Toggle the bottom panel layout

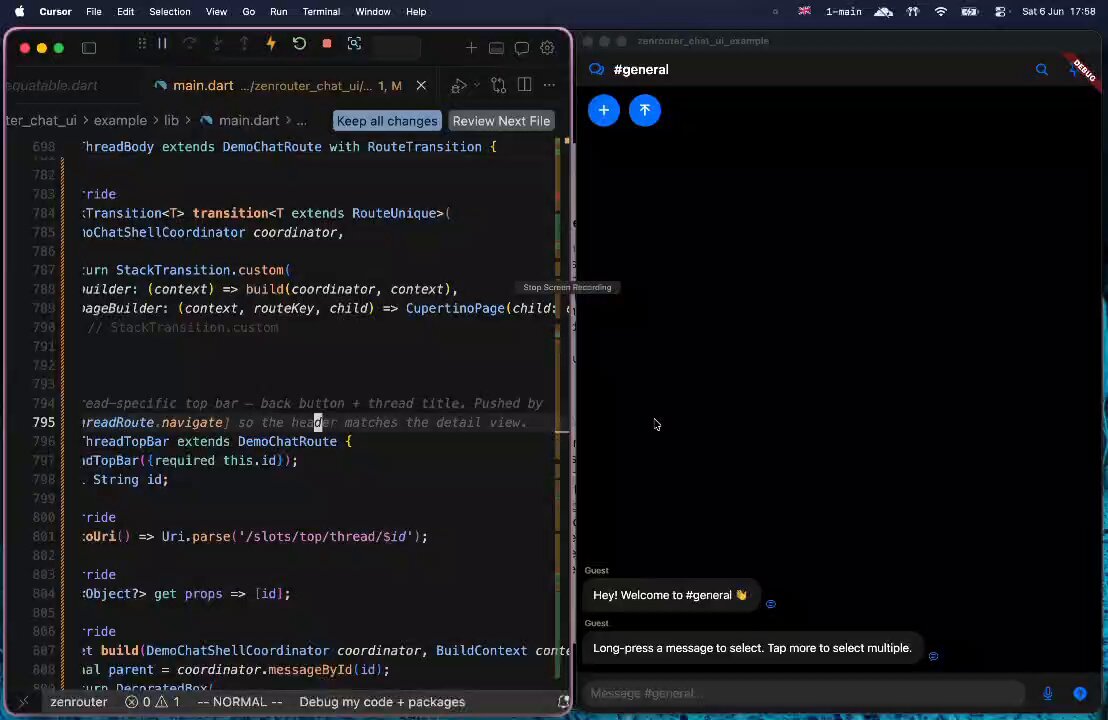tap(496, 48)
